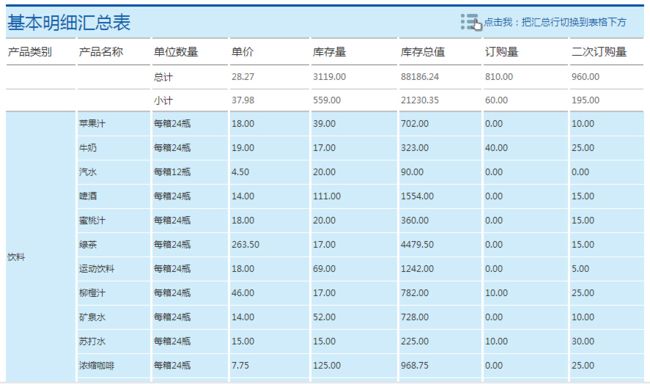The width and height of the screenshot is (650, 384).
Task: Click subtotal inventory value 21230.35
Action: [x=420, y=100]
